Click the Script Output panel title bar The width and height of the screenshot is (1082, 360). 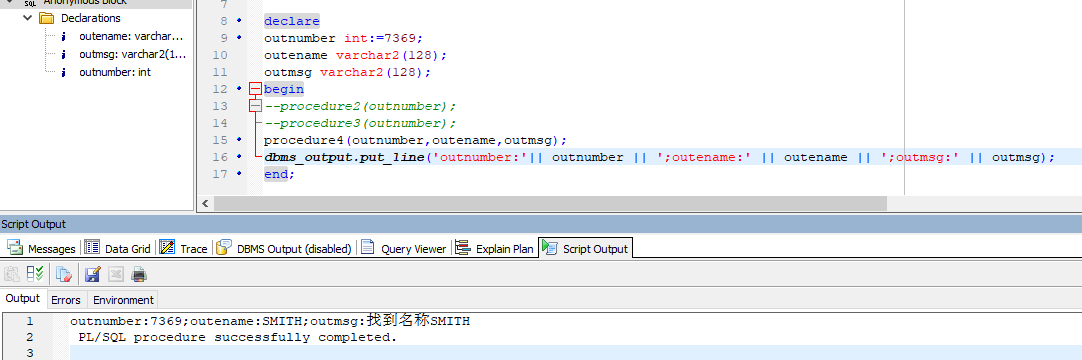(541, 223)
